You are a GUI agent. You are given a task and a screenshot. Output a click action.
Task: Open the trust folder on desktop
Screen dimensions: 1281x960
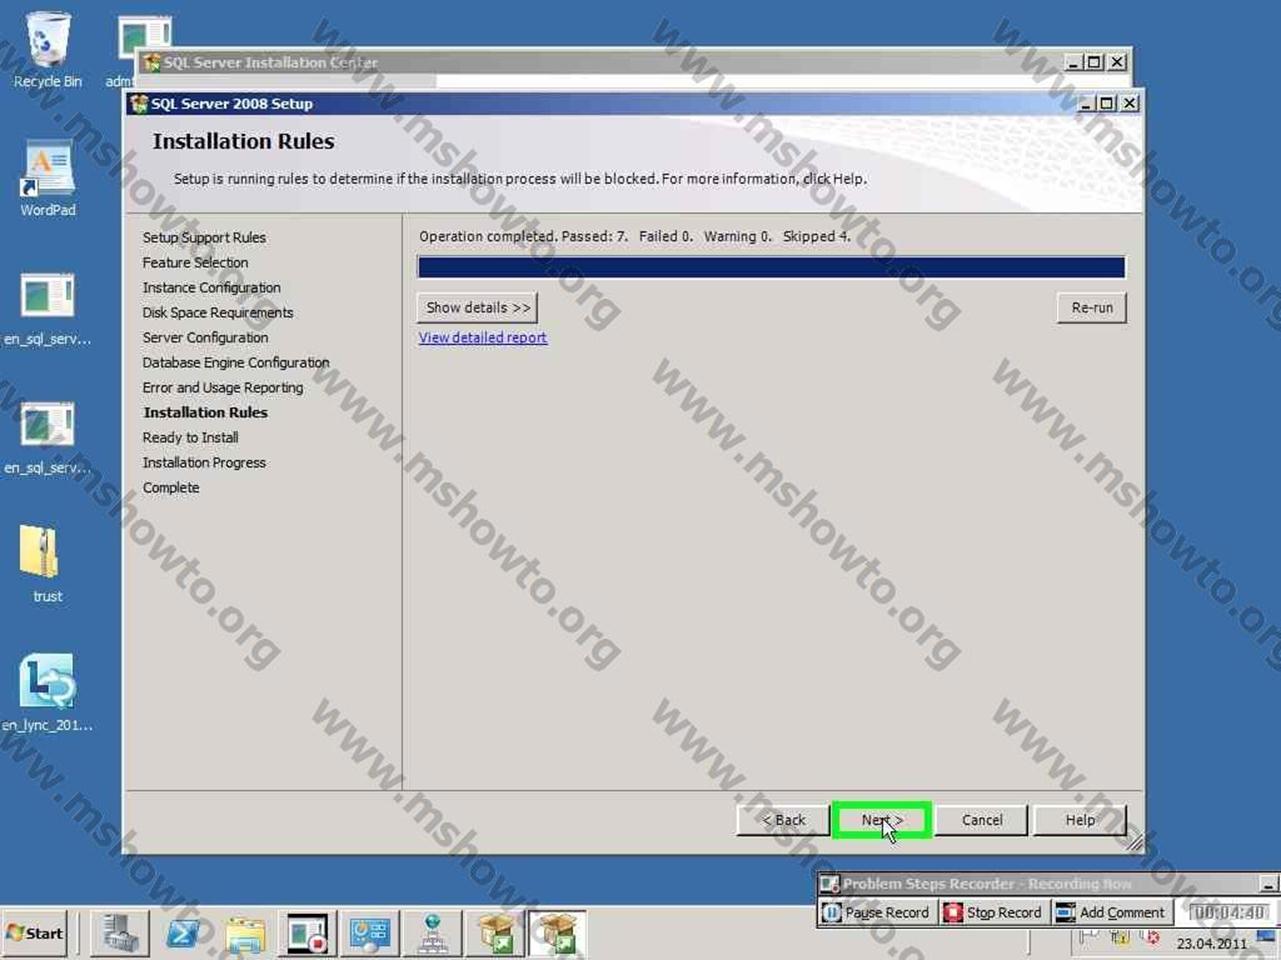[47, 565]
